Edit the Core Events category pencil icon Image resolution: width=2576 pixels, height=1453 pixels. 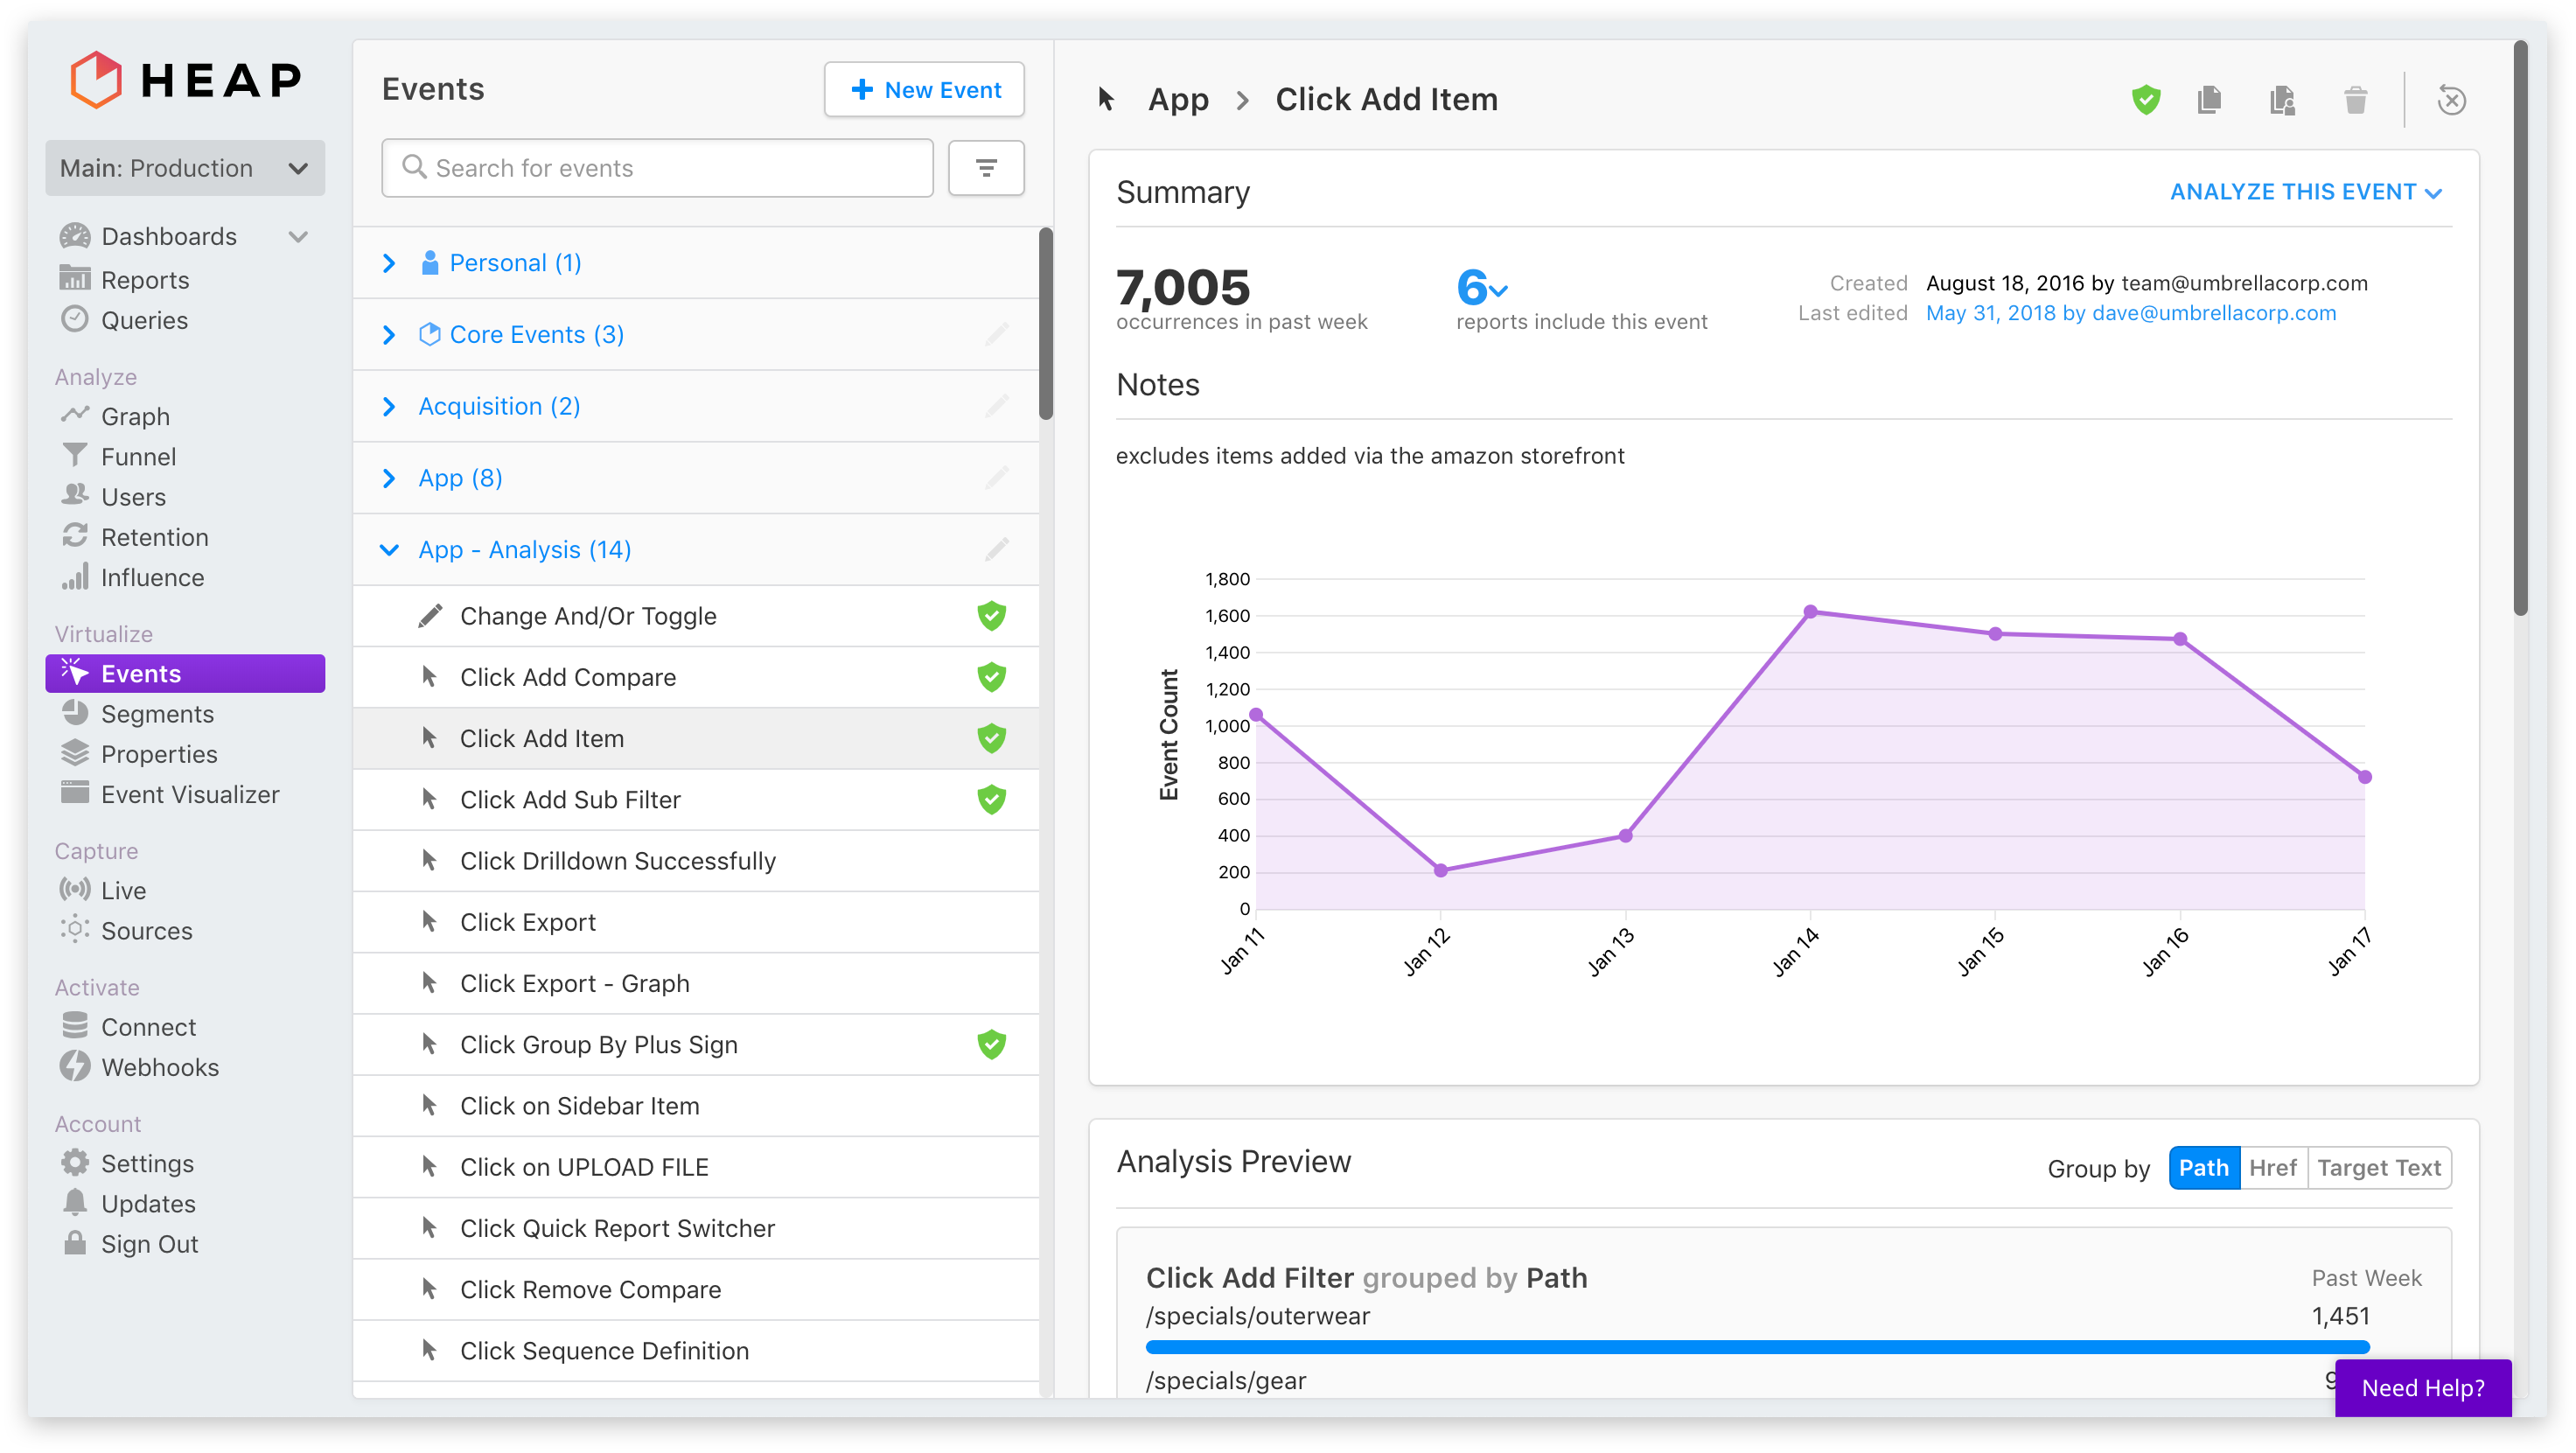(996, 334)
